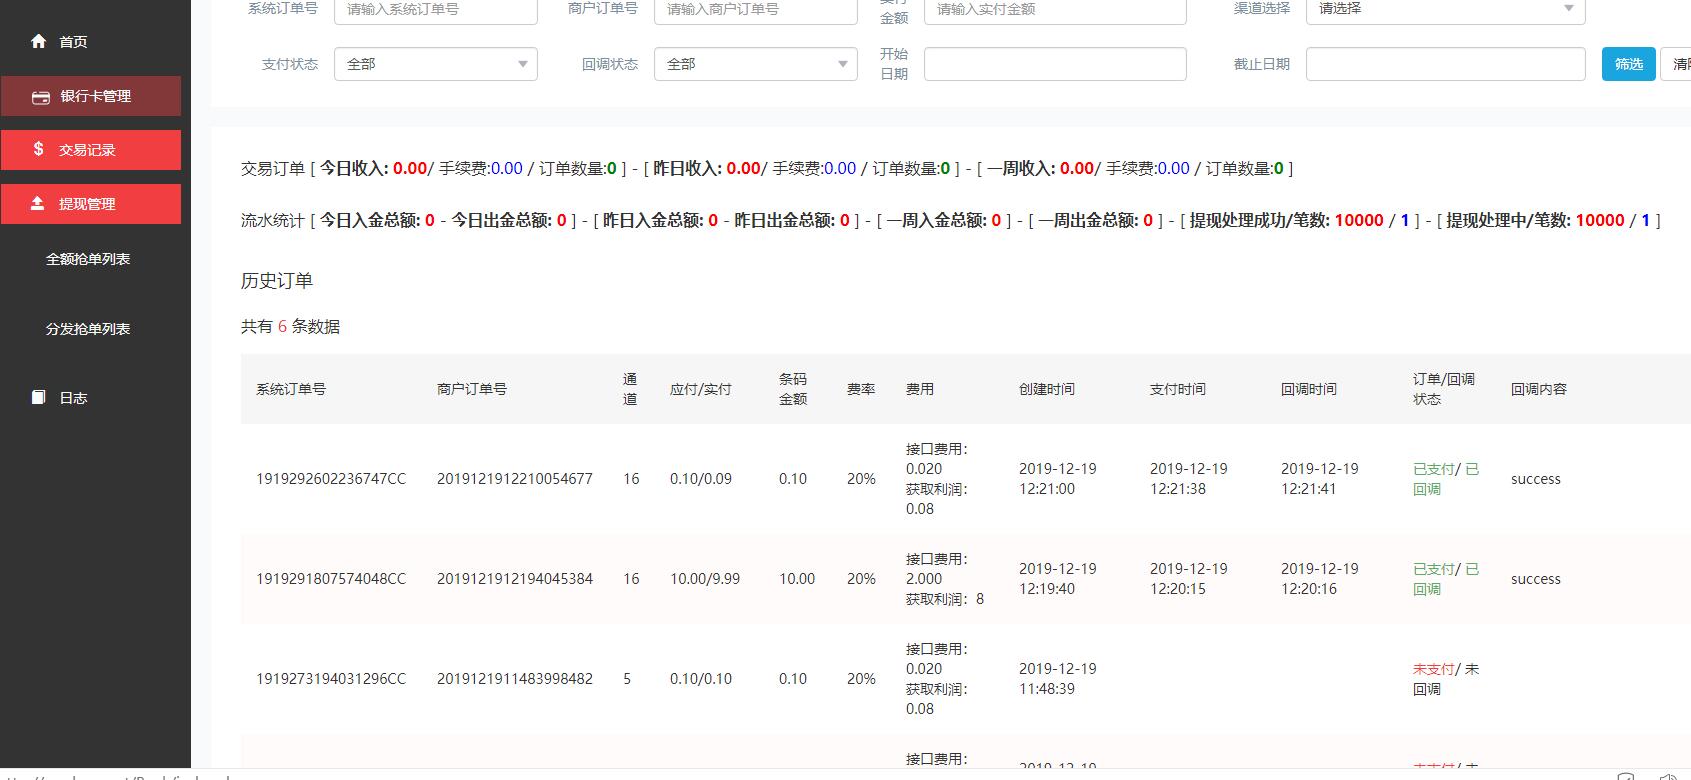Image resolution: width=1691 pixels, height=780 pixels.
Task: Click into 系统订单号 input field
Action: (435, 10)
